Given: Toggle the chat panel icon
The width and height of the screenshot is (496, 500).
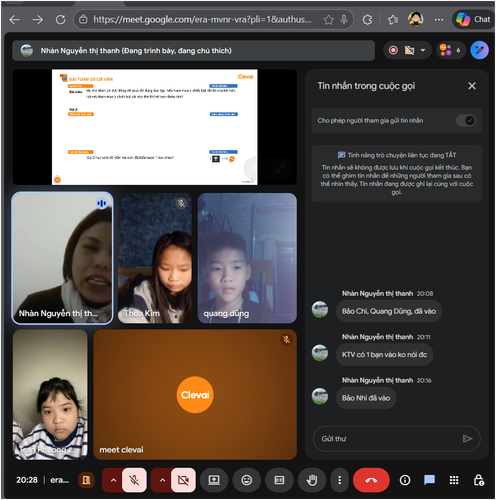Looking at the screenshot, I should [x=429, y=480].
